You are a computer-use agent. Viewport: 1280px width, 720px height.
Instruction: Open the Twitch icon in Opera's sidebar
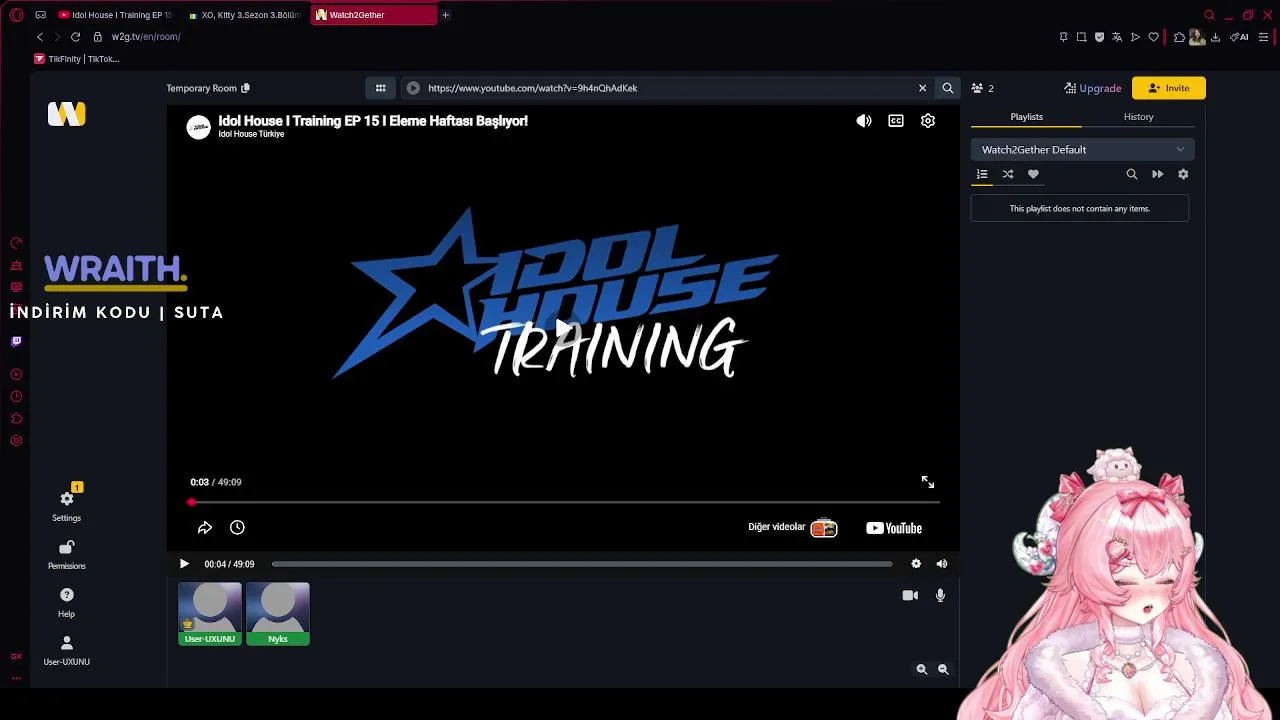[16, 341]
